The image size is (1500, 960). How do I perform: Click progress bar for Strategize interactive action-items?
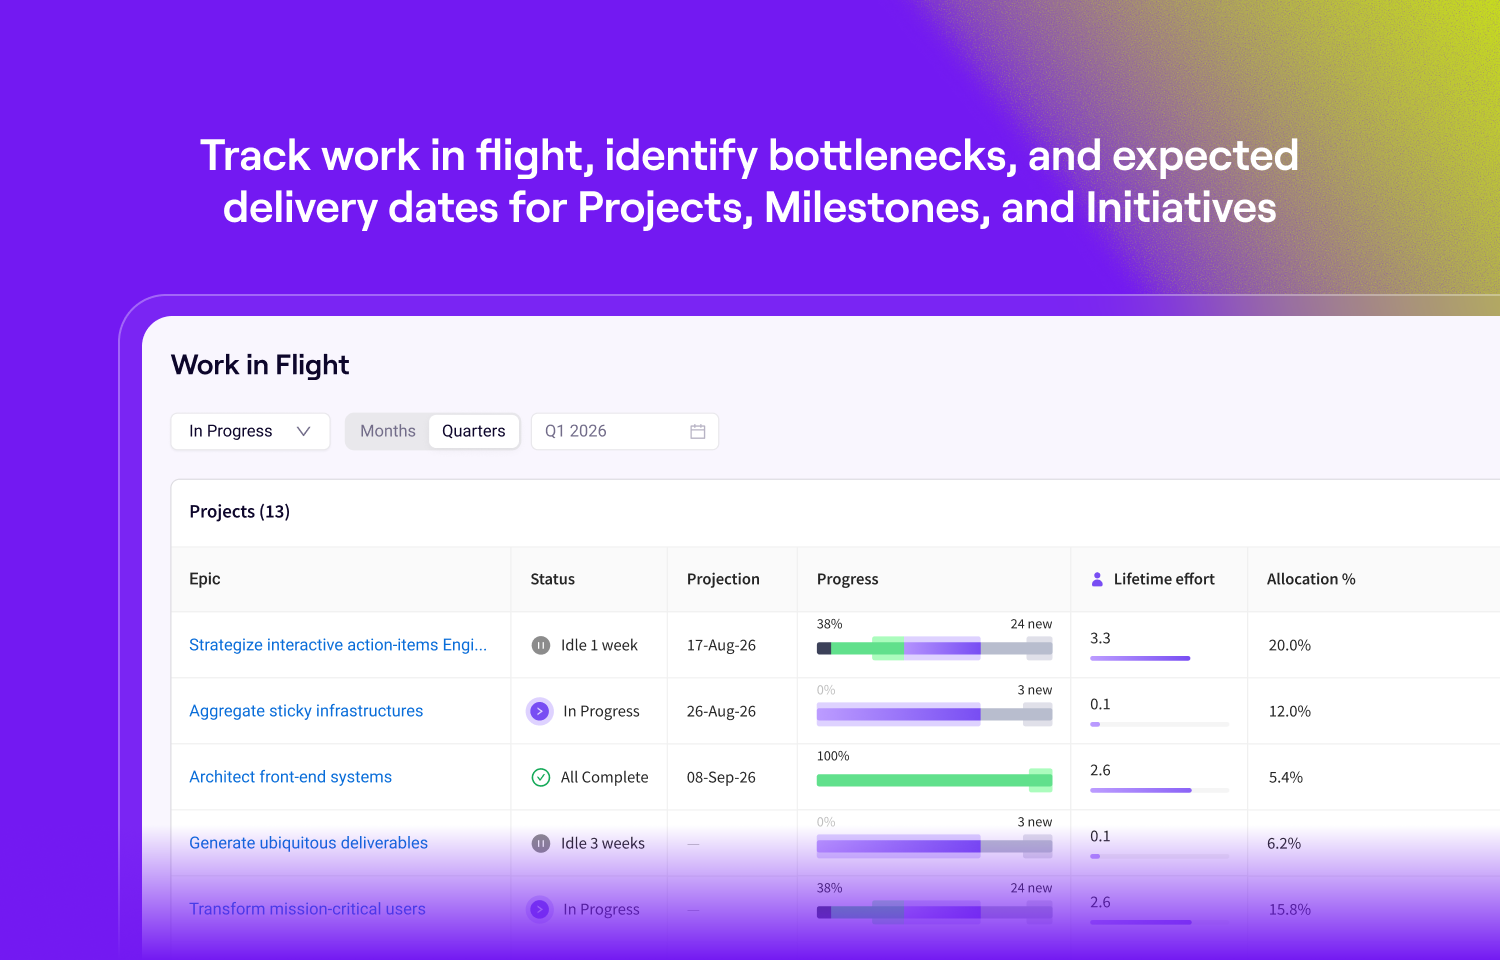click(935, 648)
